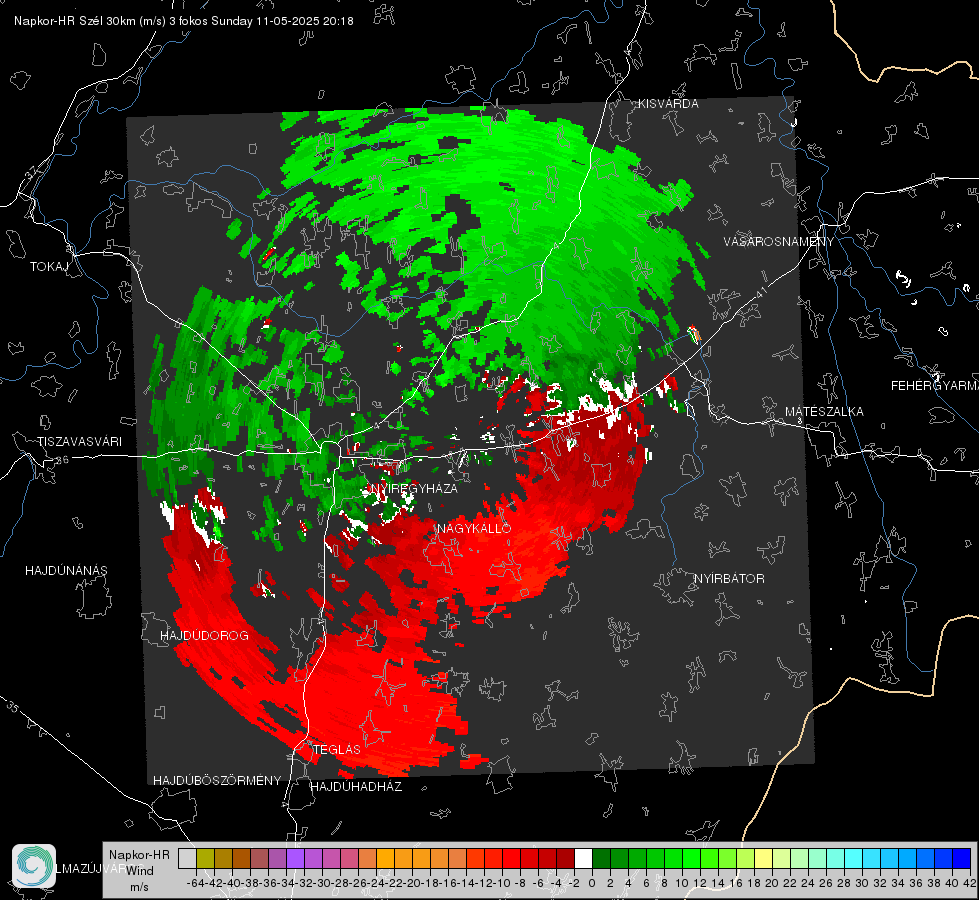Select the HAJDÚDOROG town label
979x900 pixels.
[x=204, y=636]
